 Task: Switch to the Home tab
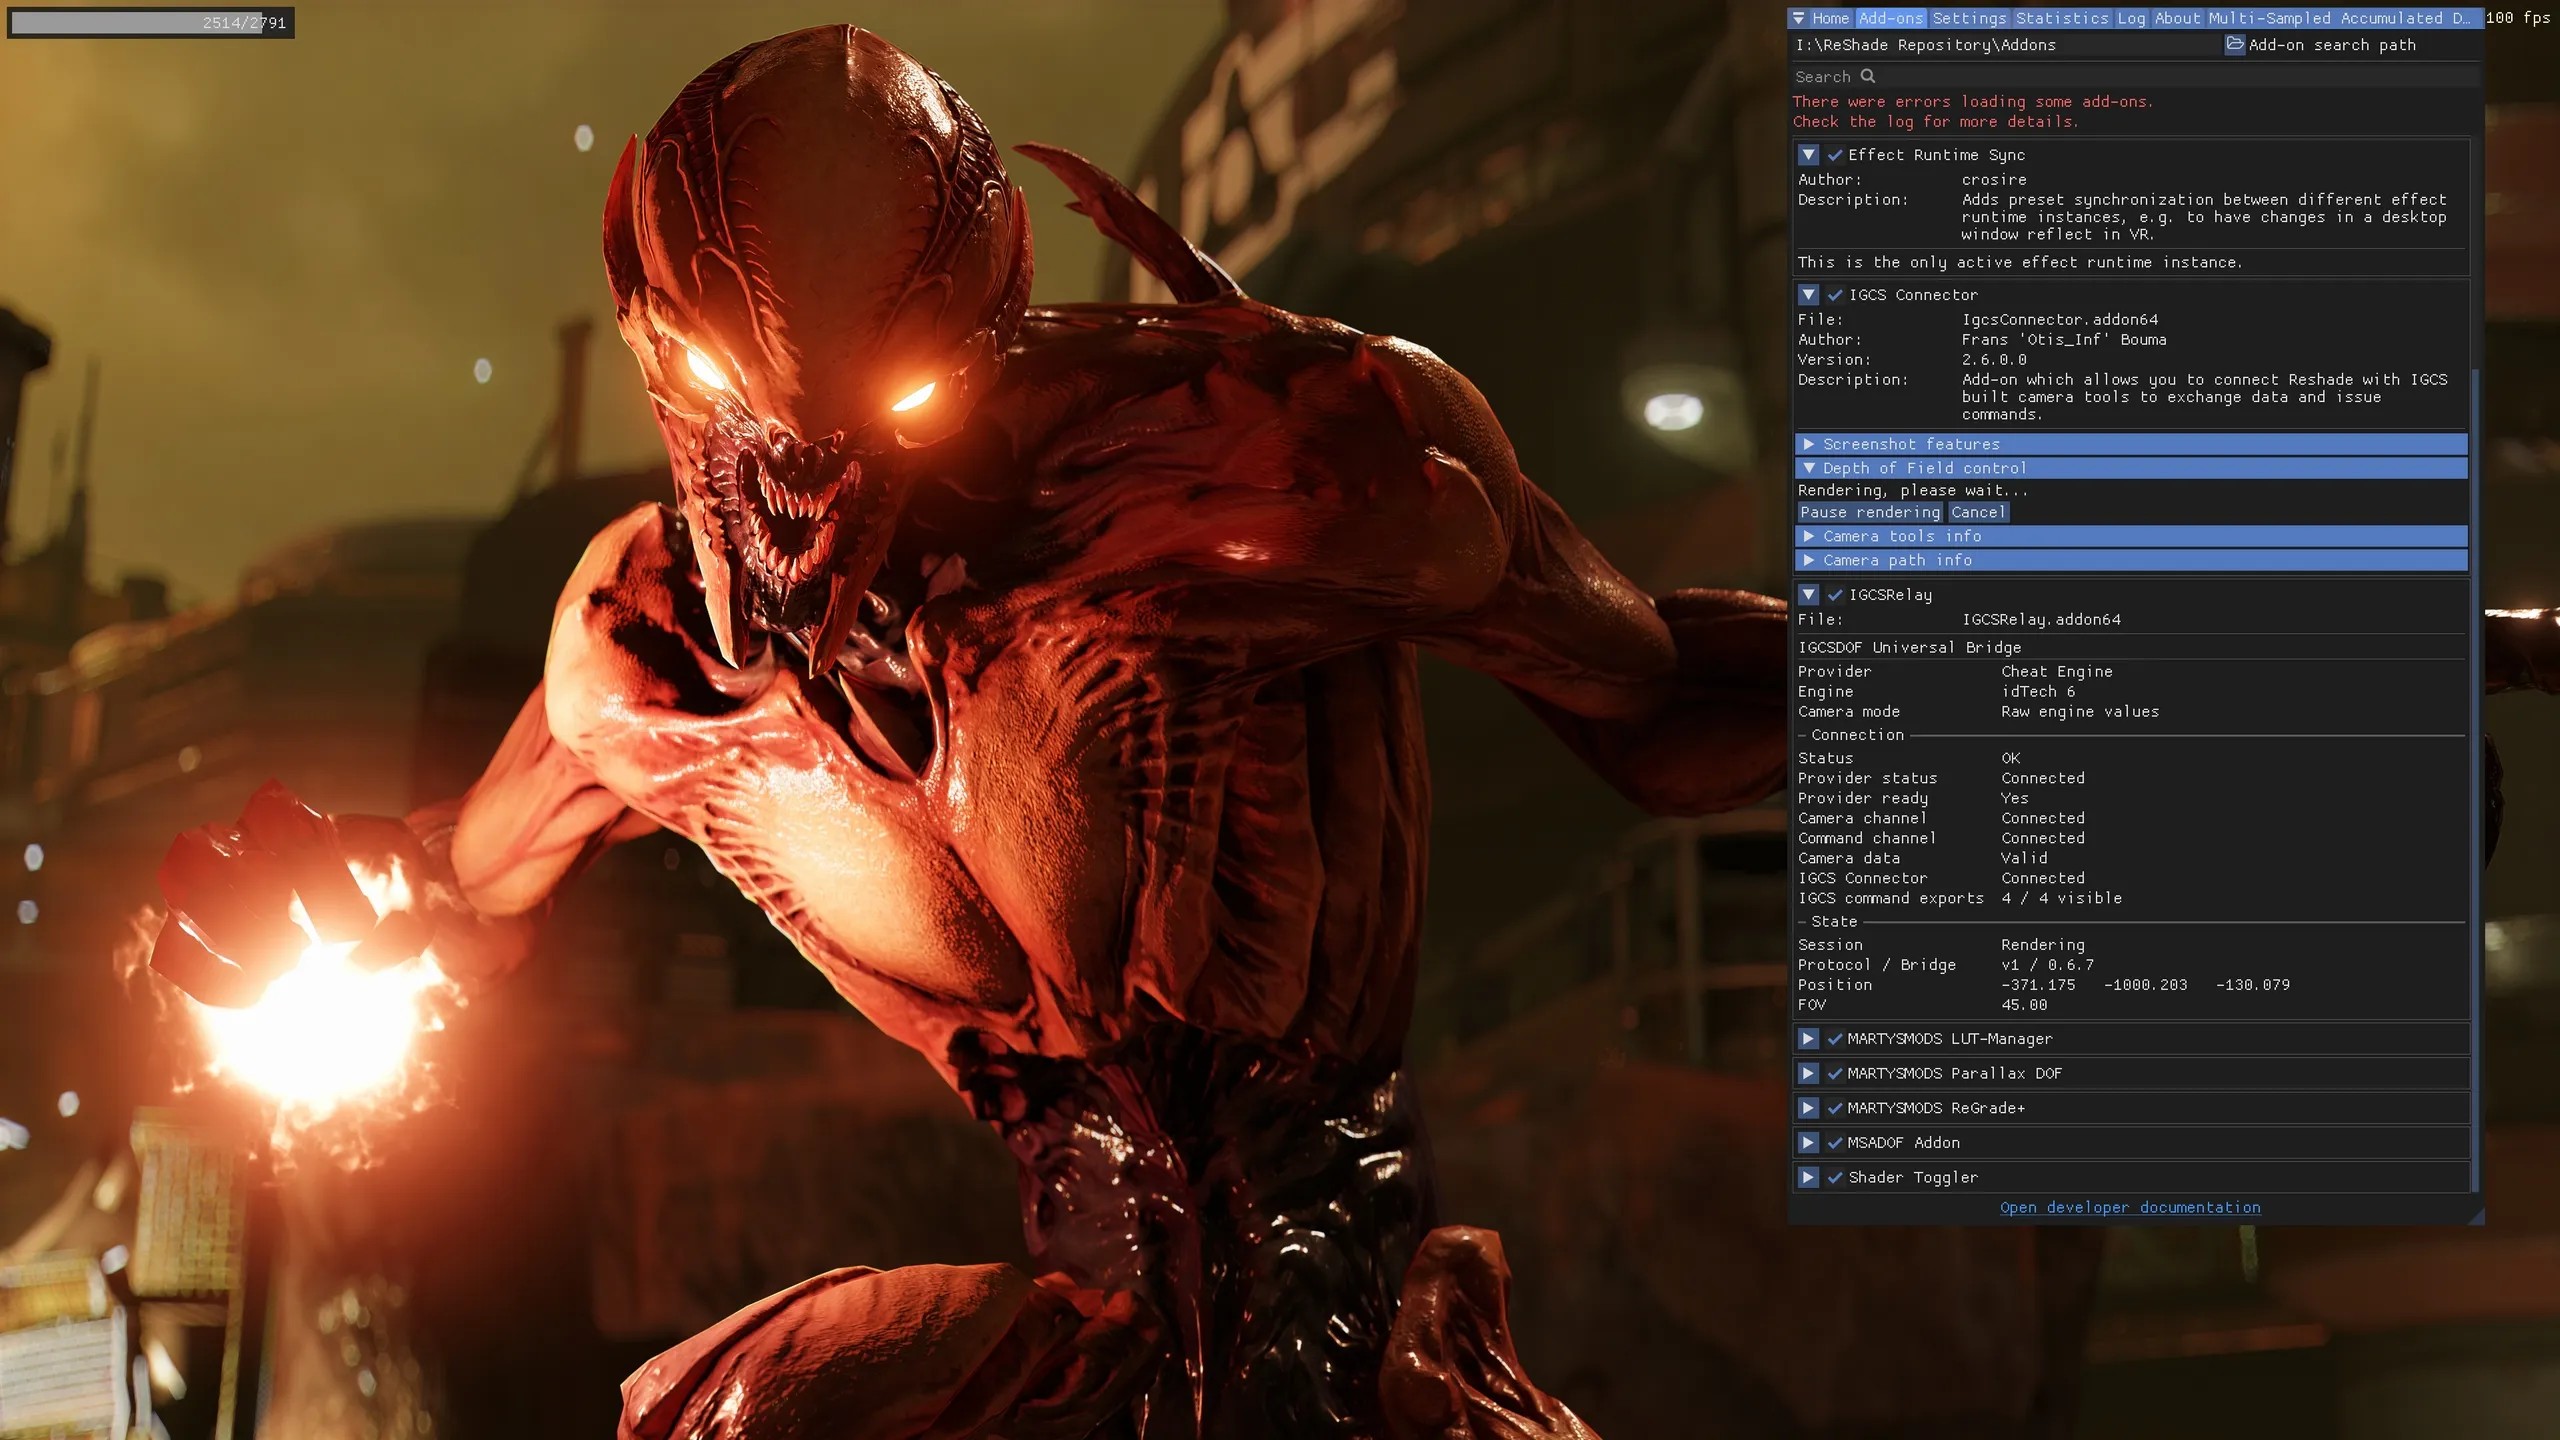point(1830,18)
